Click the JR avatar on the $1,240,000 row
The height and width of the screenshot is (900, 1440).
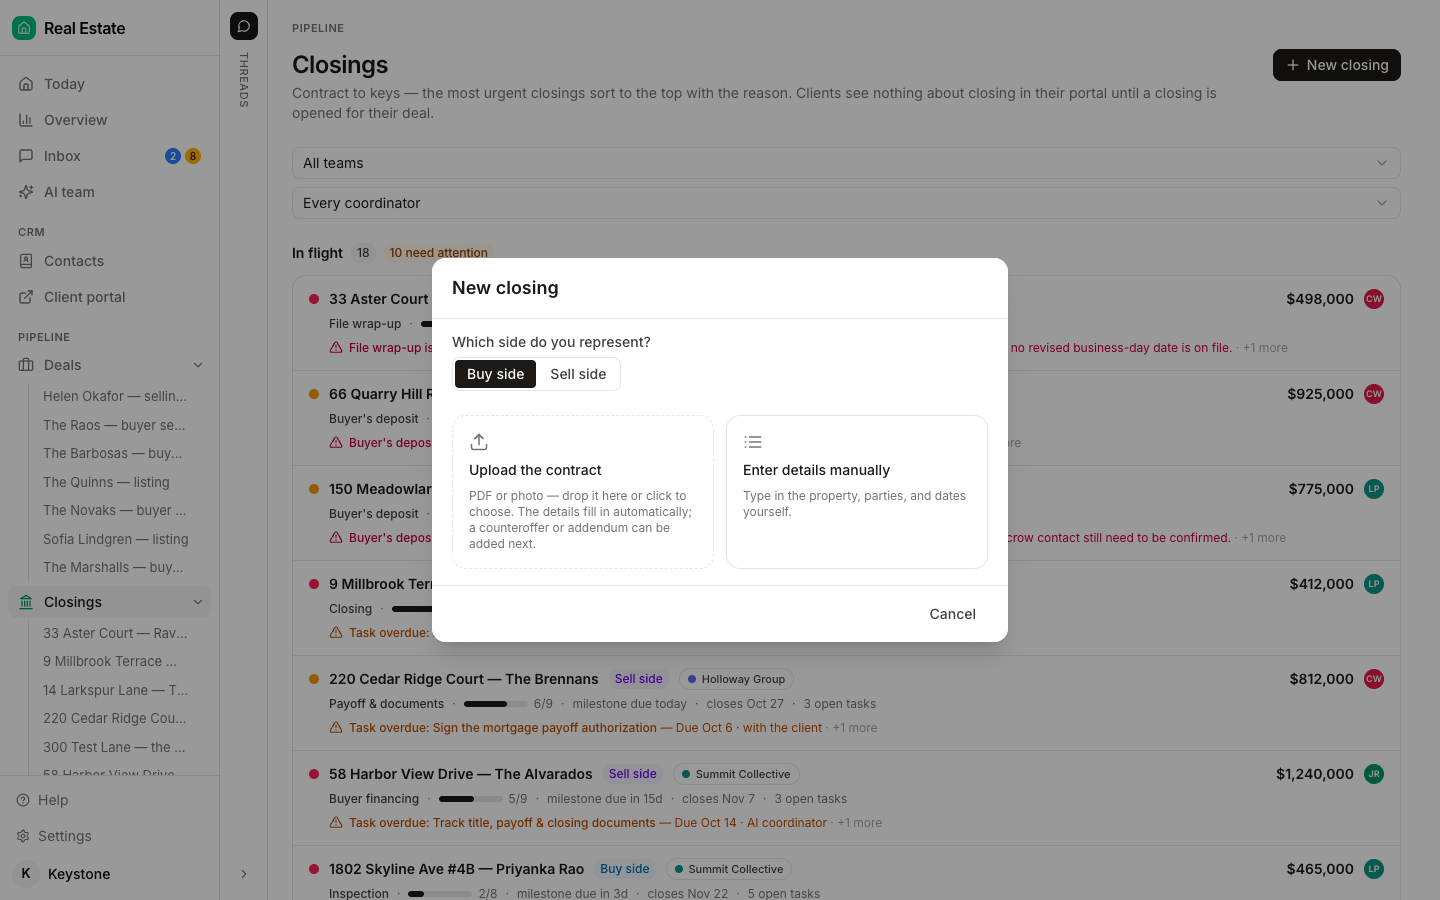pyautogui.click(x=1374, y=774)
